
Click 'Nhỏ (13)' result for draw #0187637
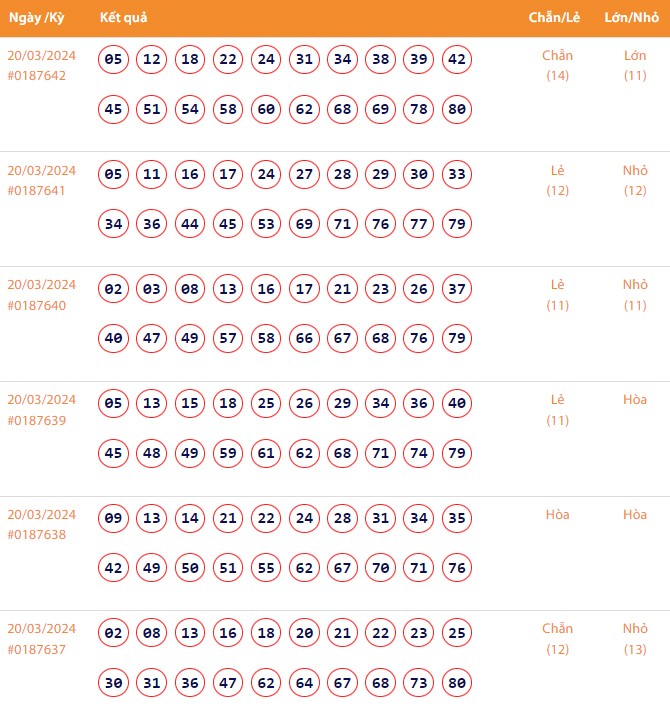[635, 639]
